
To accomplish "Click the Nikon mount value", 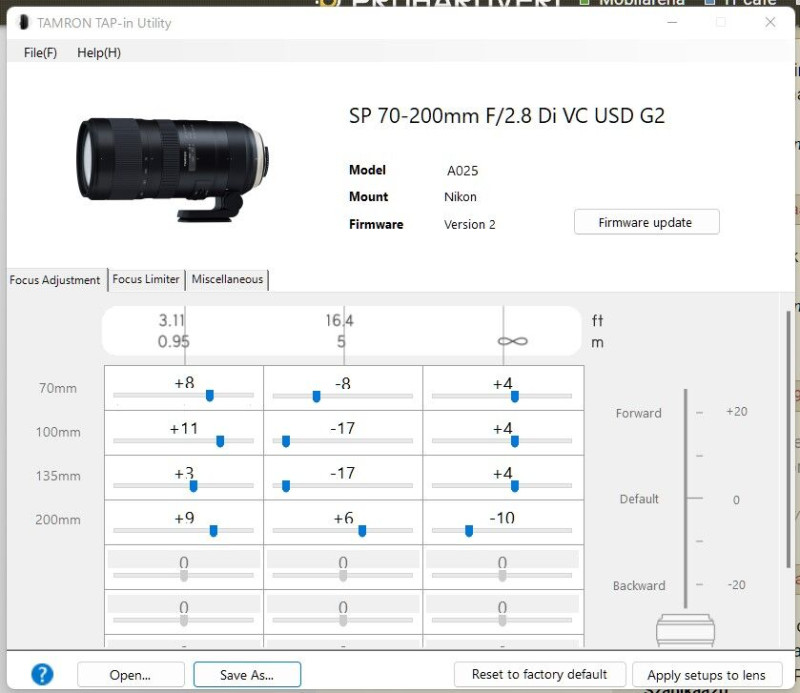I will [460, 197].
